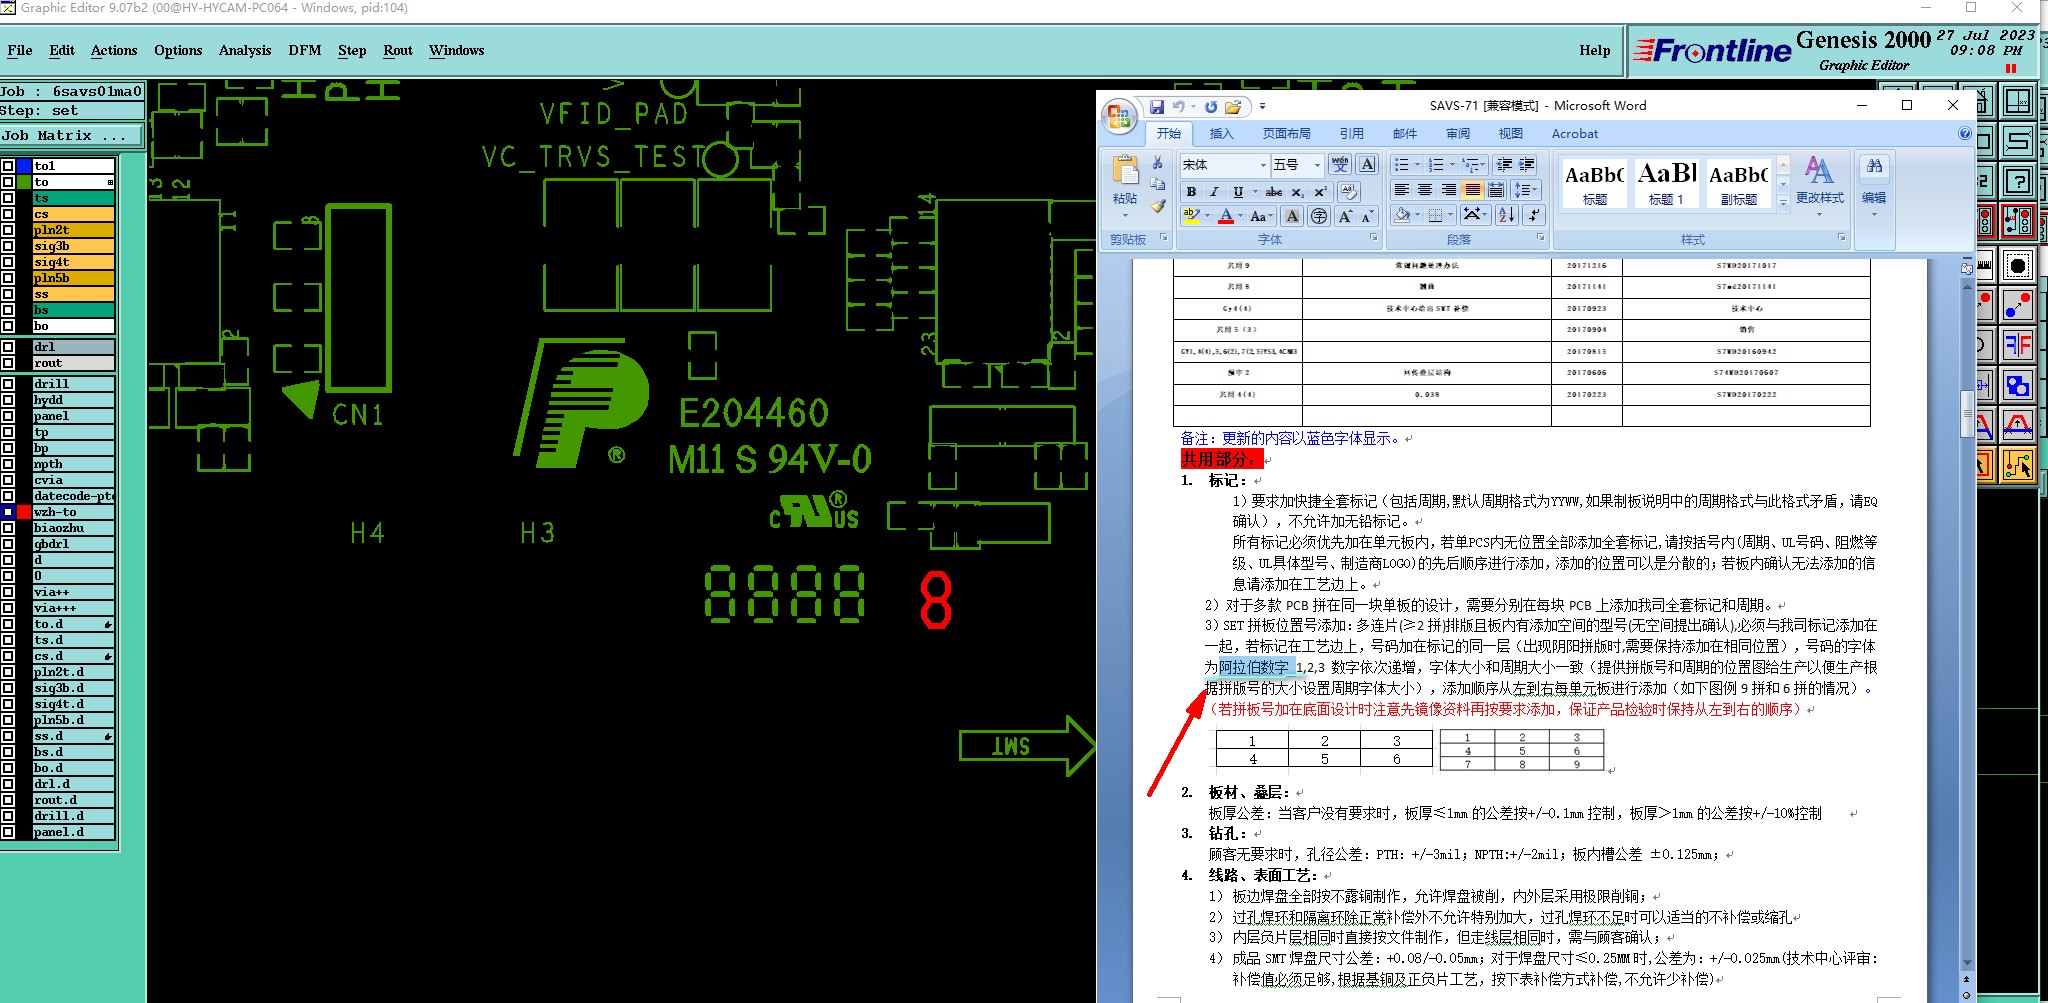
Task: Click the blue color swatch of layer to1
Action: tap(24, 166)
